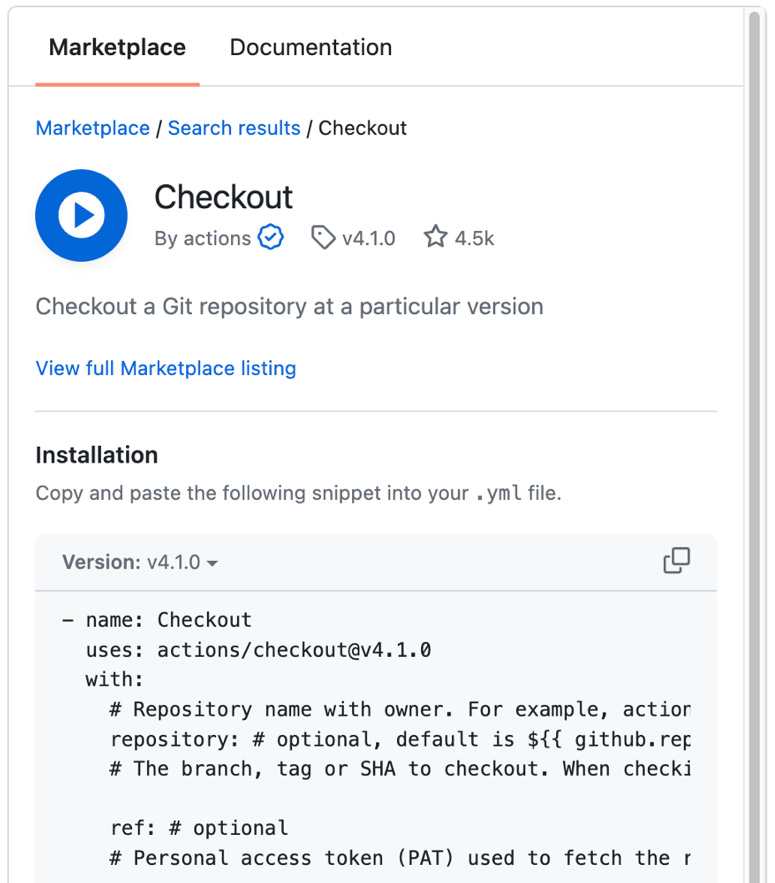Click the 'By actions' author text
Screen dimensions: 775x883
(x=202, y=239)
